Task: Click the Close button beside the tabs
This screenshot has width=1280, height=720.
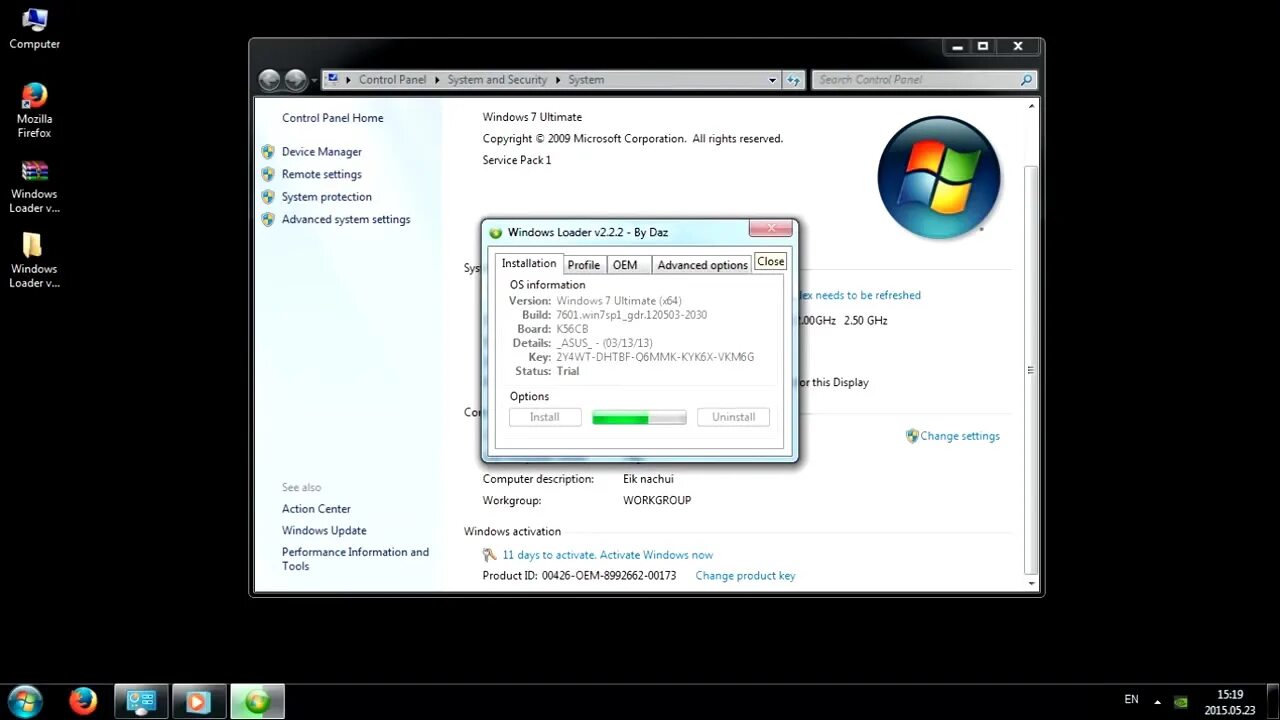Action: 770,261
